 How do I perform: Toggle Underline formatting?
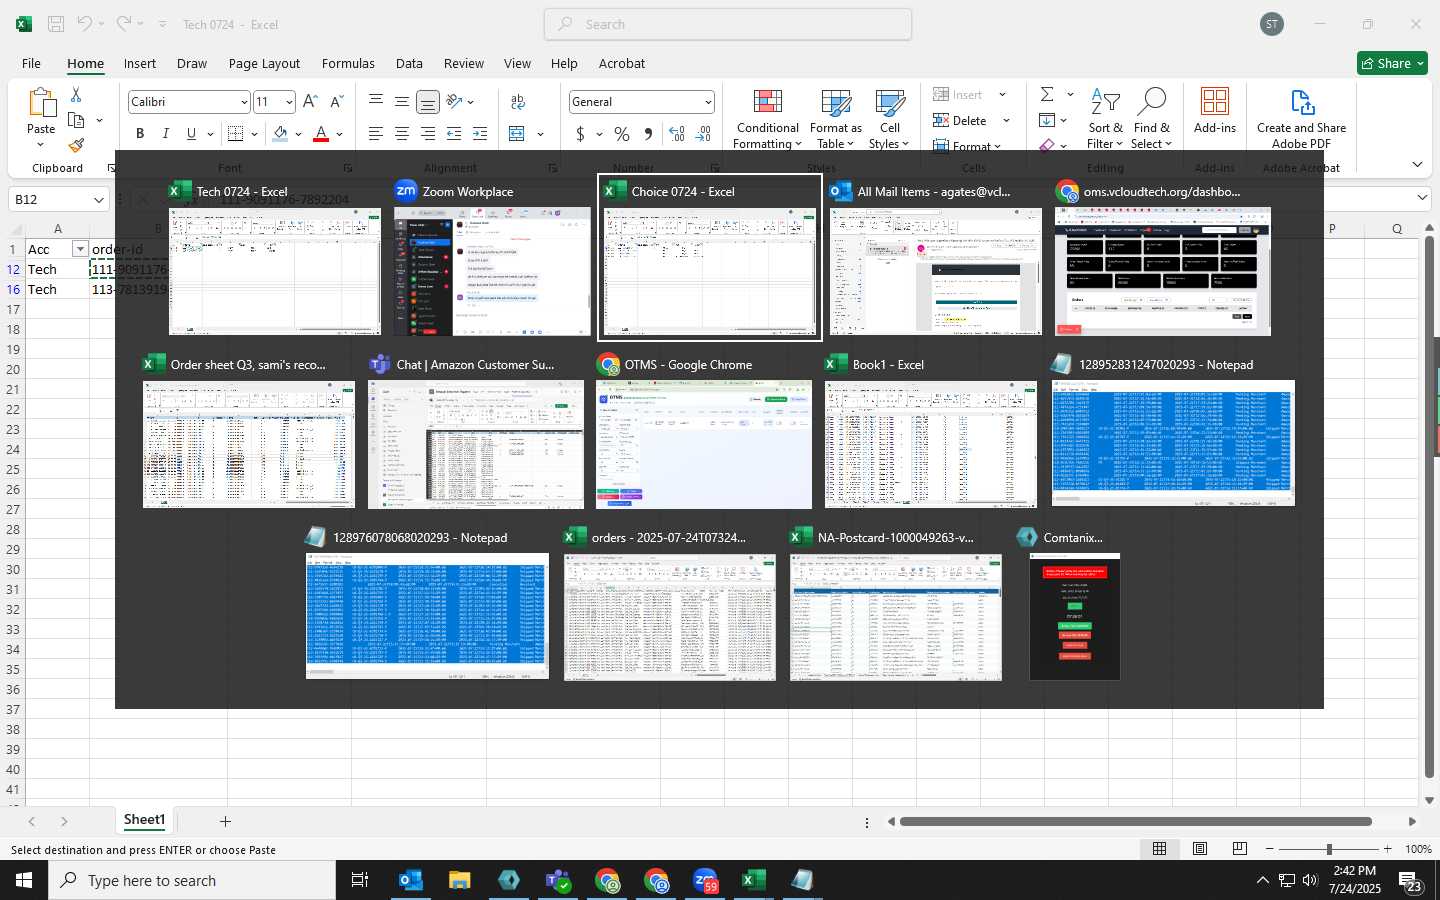(191, 134)
